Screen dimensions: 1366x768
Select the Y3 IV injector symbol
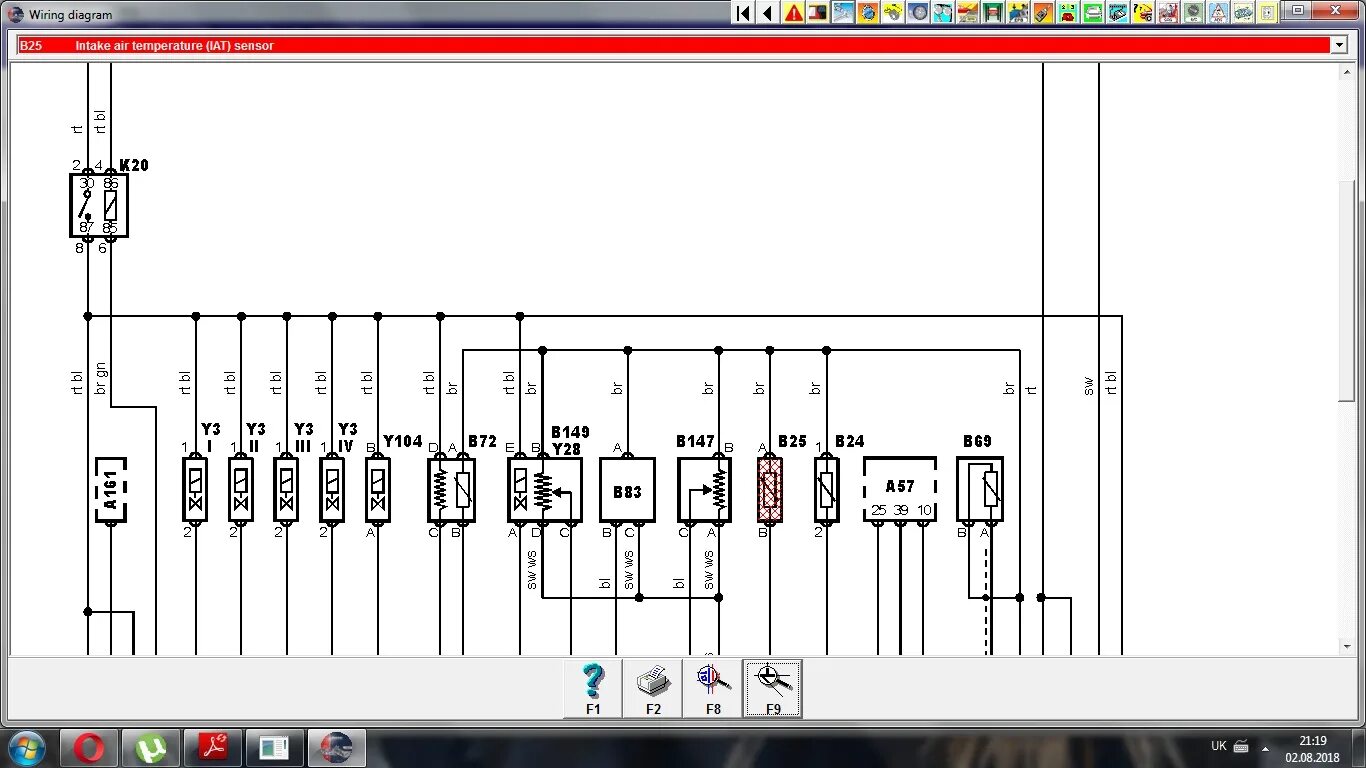[x=332, y=489]
